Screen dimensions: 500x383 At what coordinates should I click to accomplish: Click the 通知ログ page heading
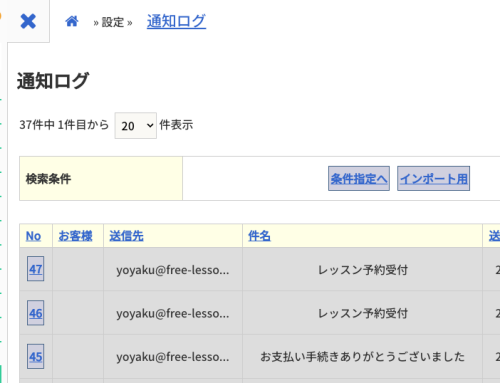(x=53, y=81)
